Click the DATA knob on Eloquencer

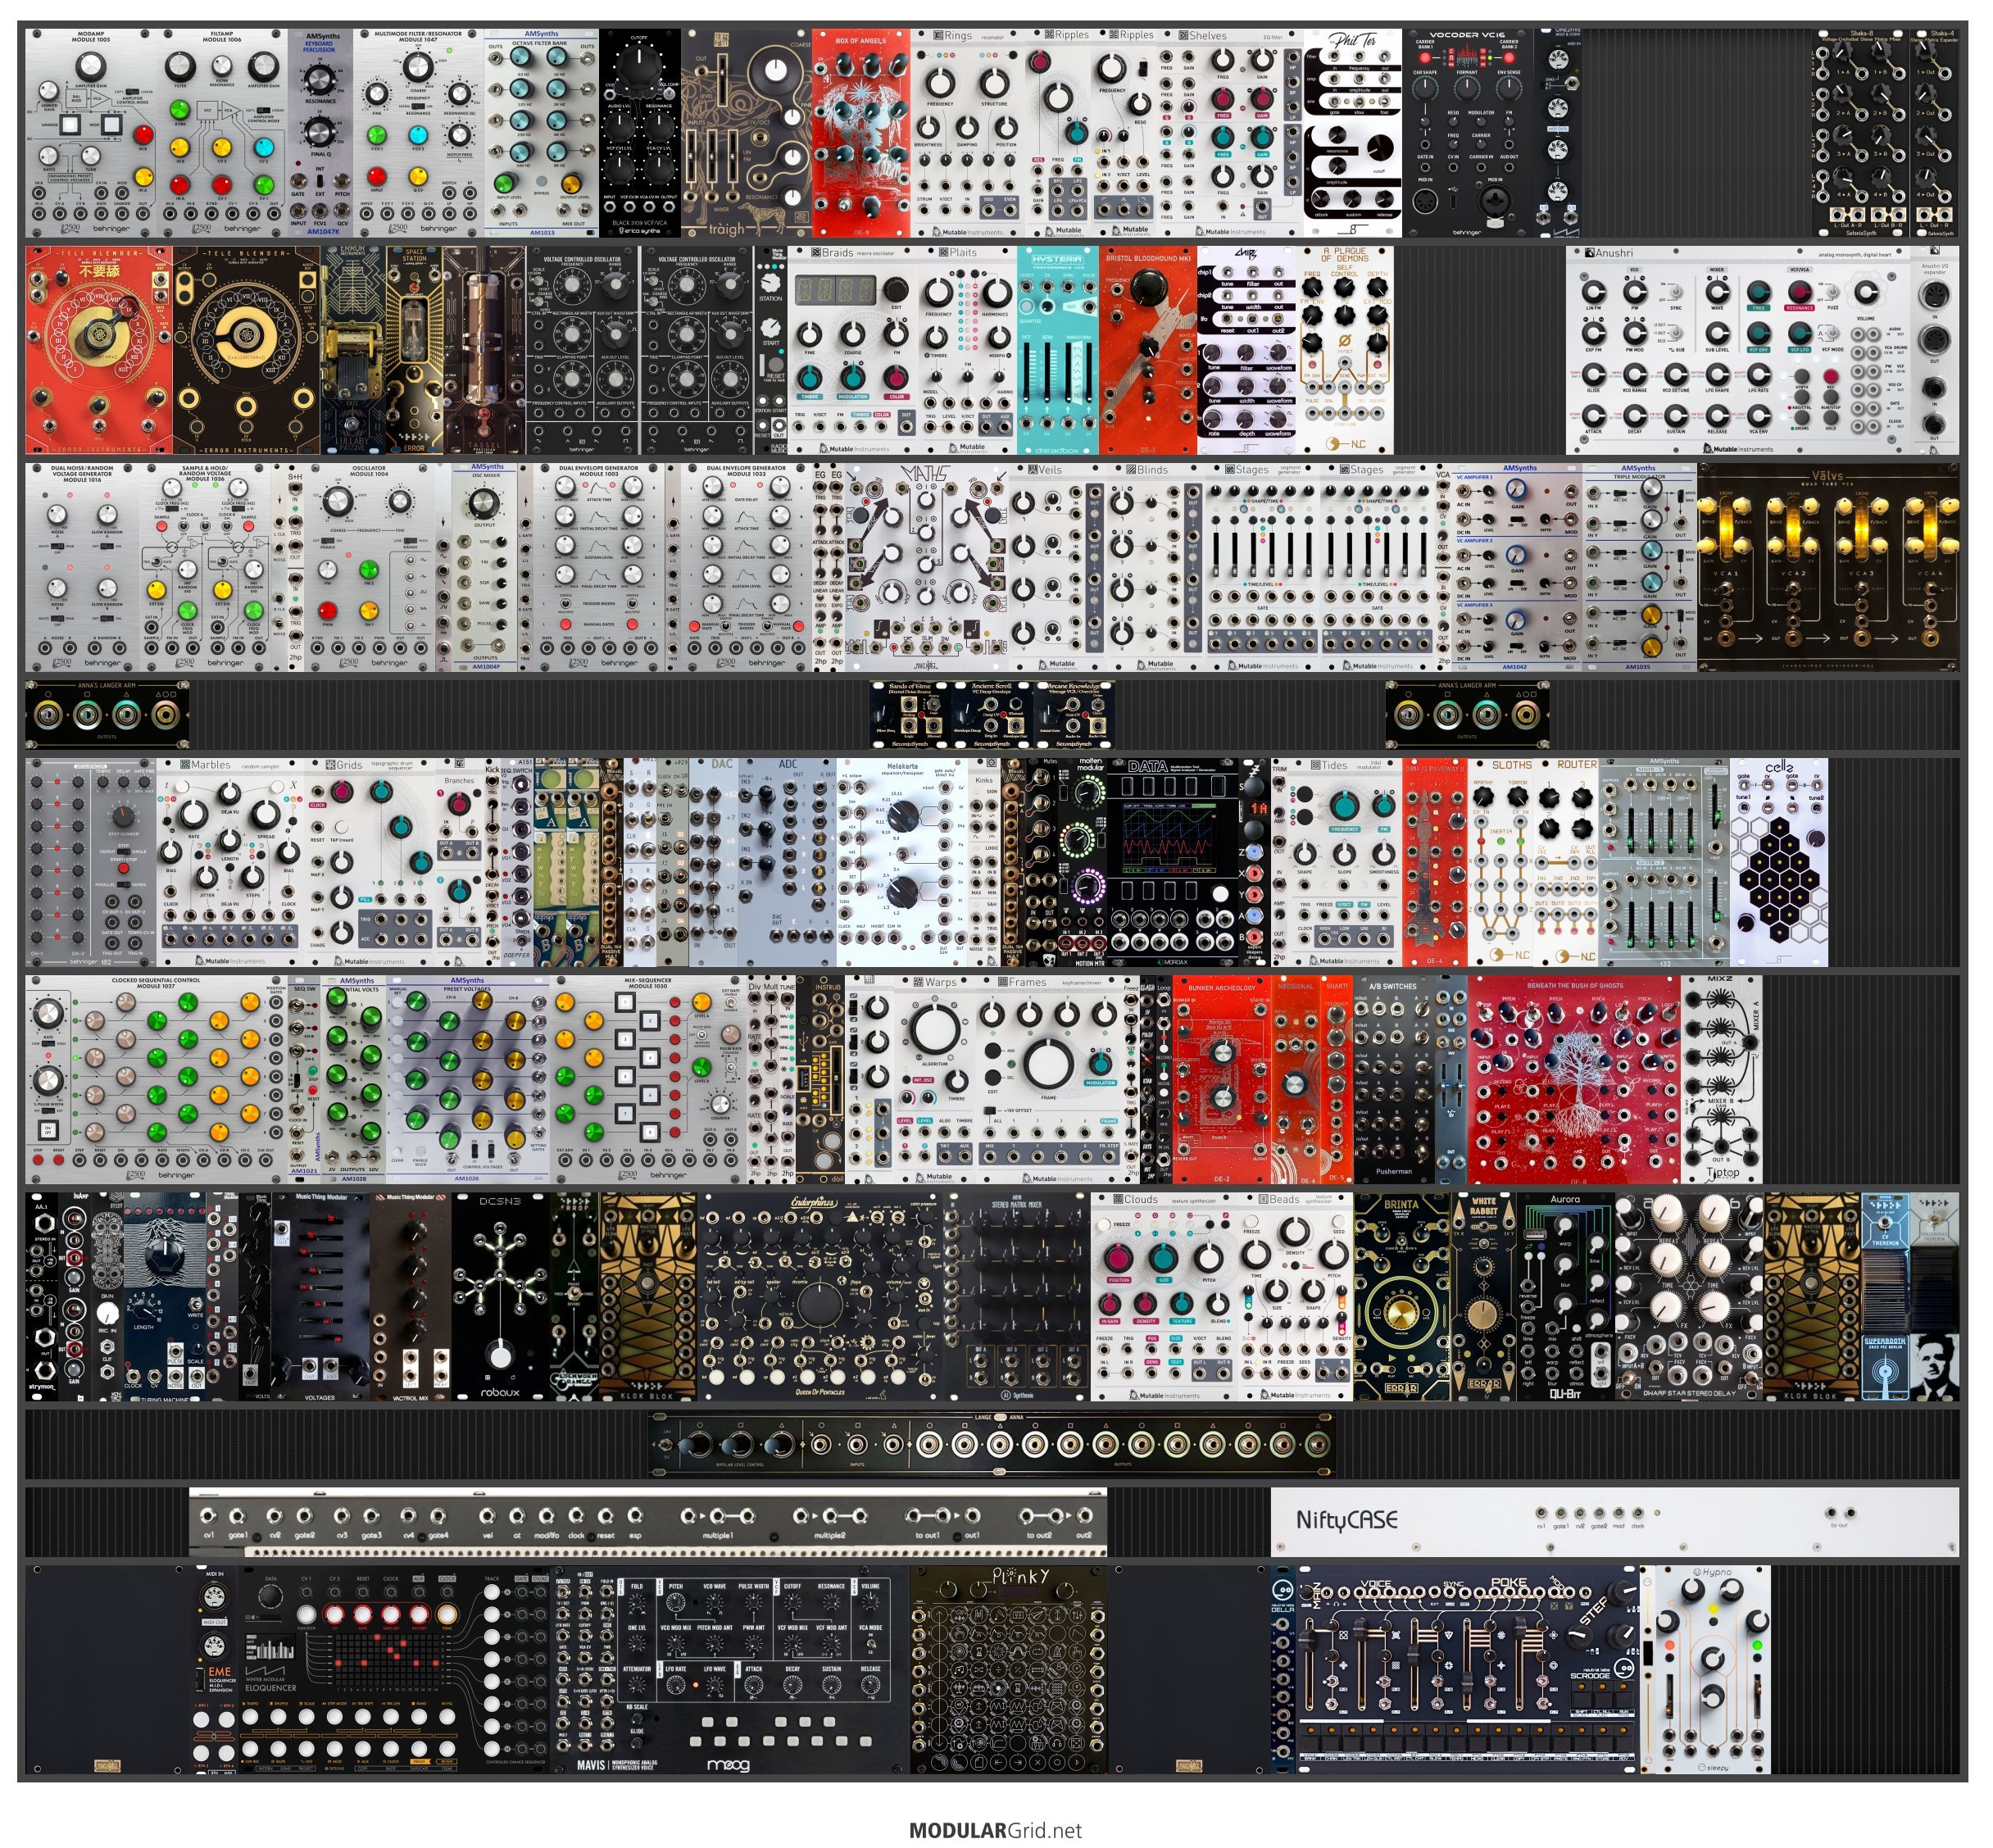(271, 1597)
